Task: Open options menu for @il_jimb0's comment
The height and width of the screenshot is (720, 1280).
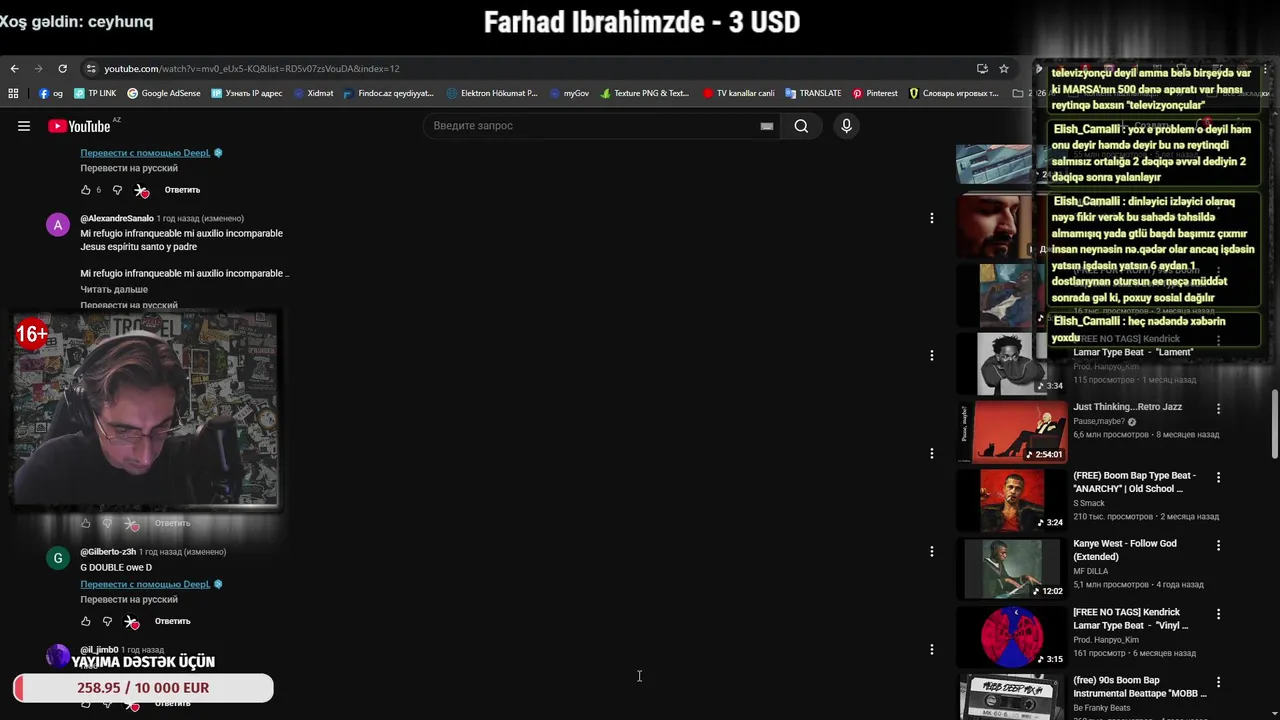Action: click(931, 649)
